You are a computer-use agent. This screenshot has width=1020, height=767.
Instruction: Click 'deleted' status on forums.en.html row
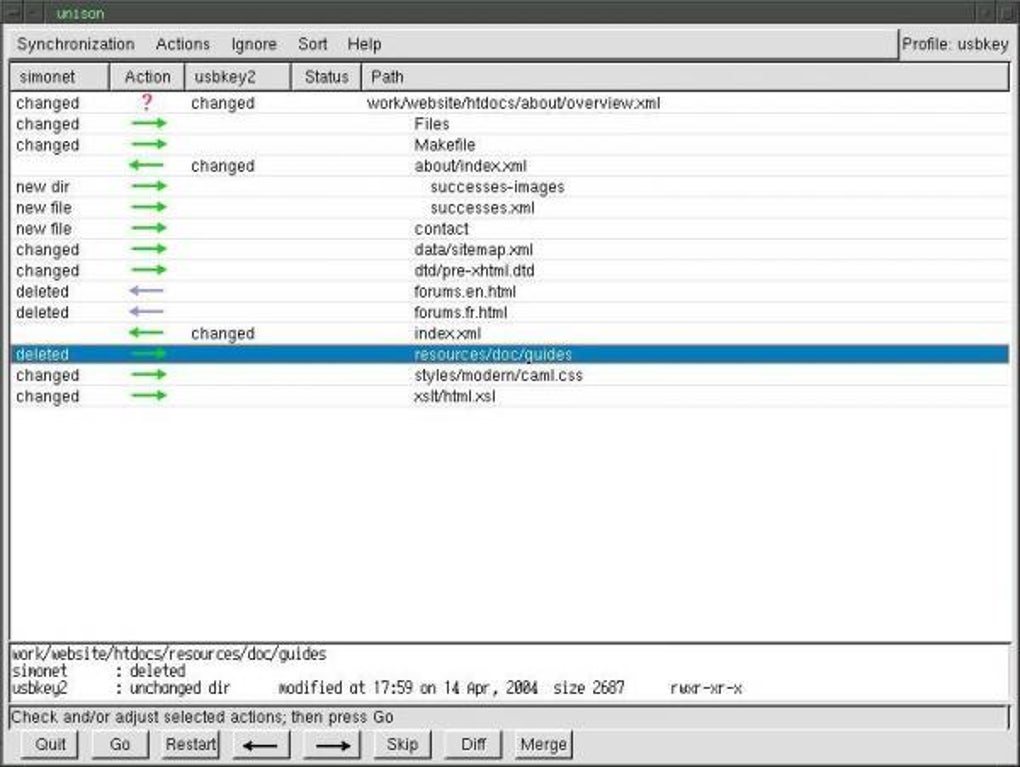coord(42,291)
